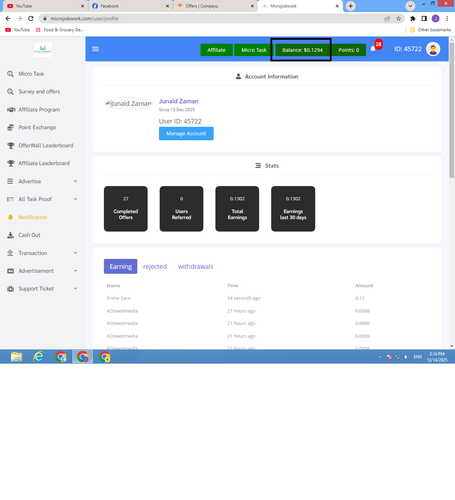Screen dimensions: 455x500
Task: Switch to the Offers Coinpayu tab
Action: click(215, 6)
